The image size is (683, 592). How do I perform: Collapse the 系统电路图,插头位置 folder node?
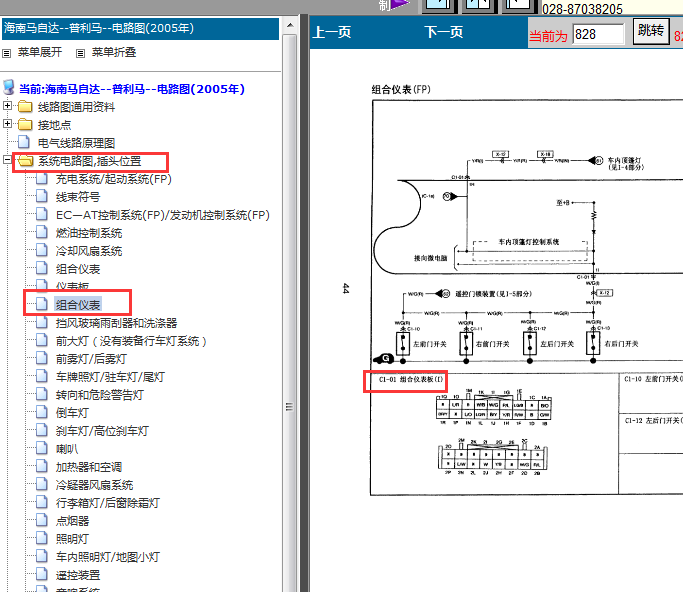7,160
